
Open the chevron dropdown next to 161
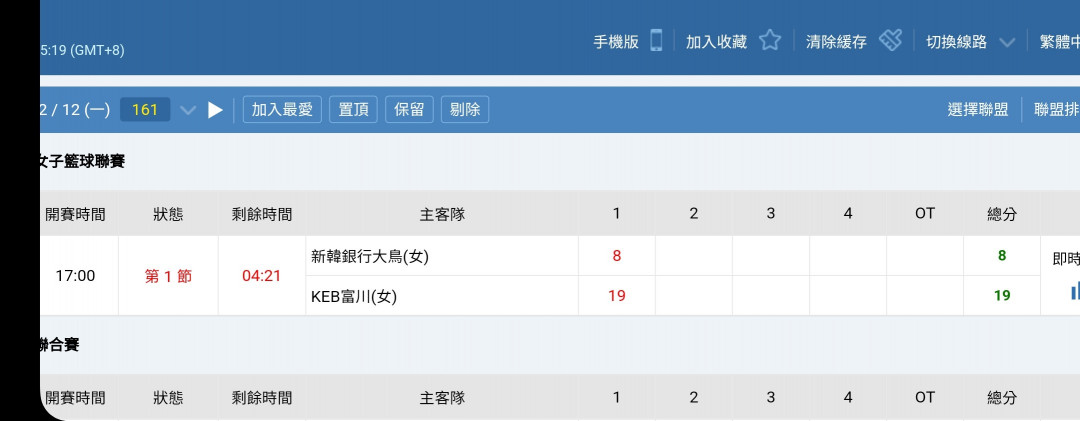tap(188, 110)
